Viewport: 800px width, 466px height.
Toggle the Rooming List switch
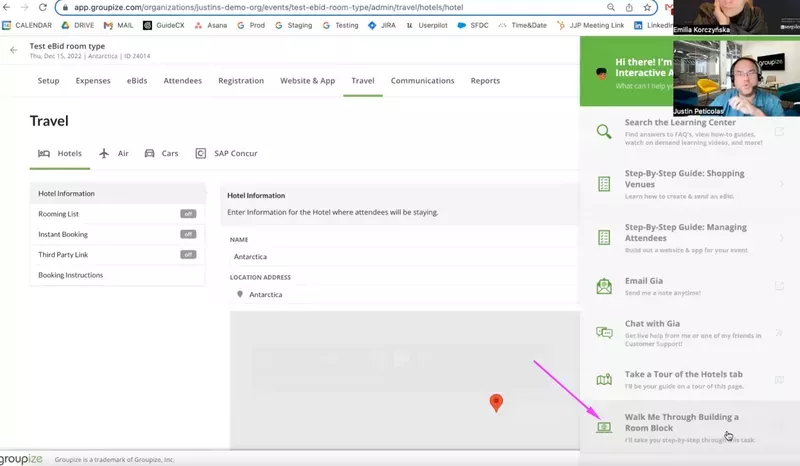pyautogui.click(x=187, y=214)
